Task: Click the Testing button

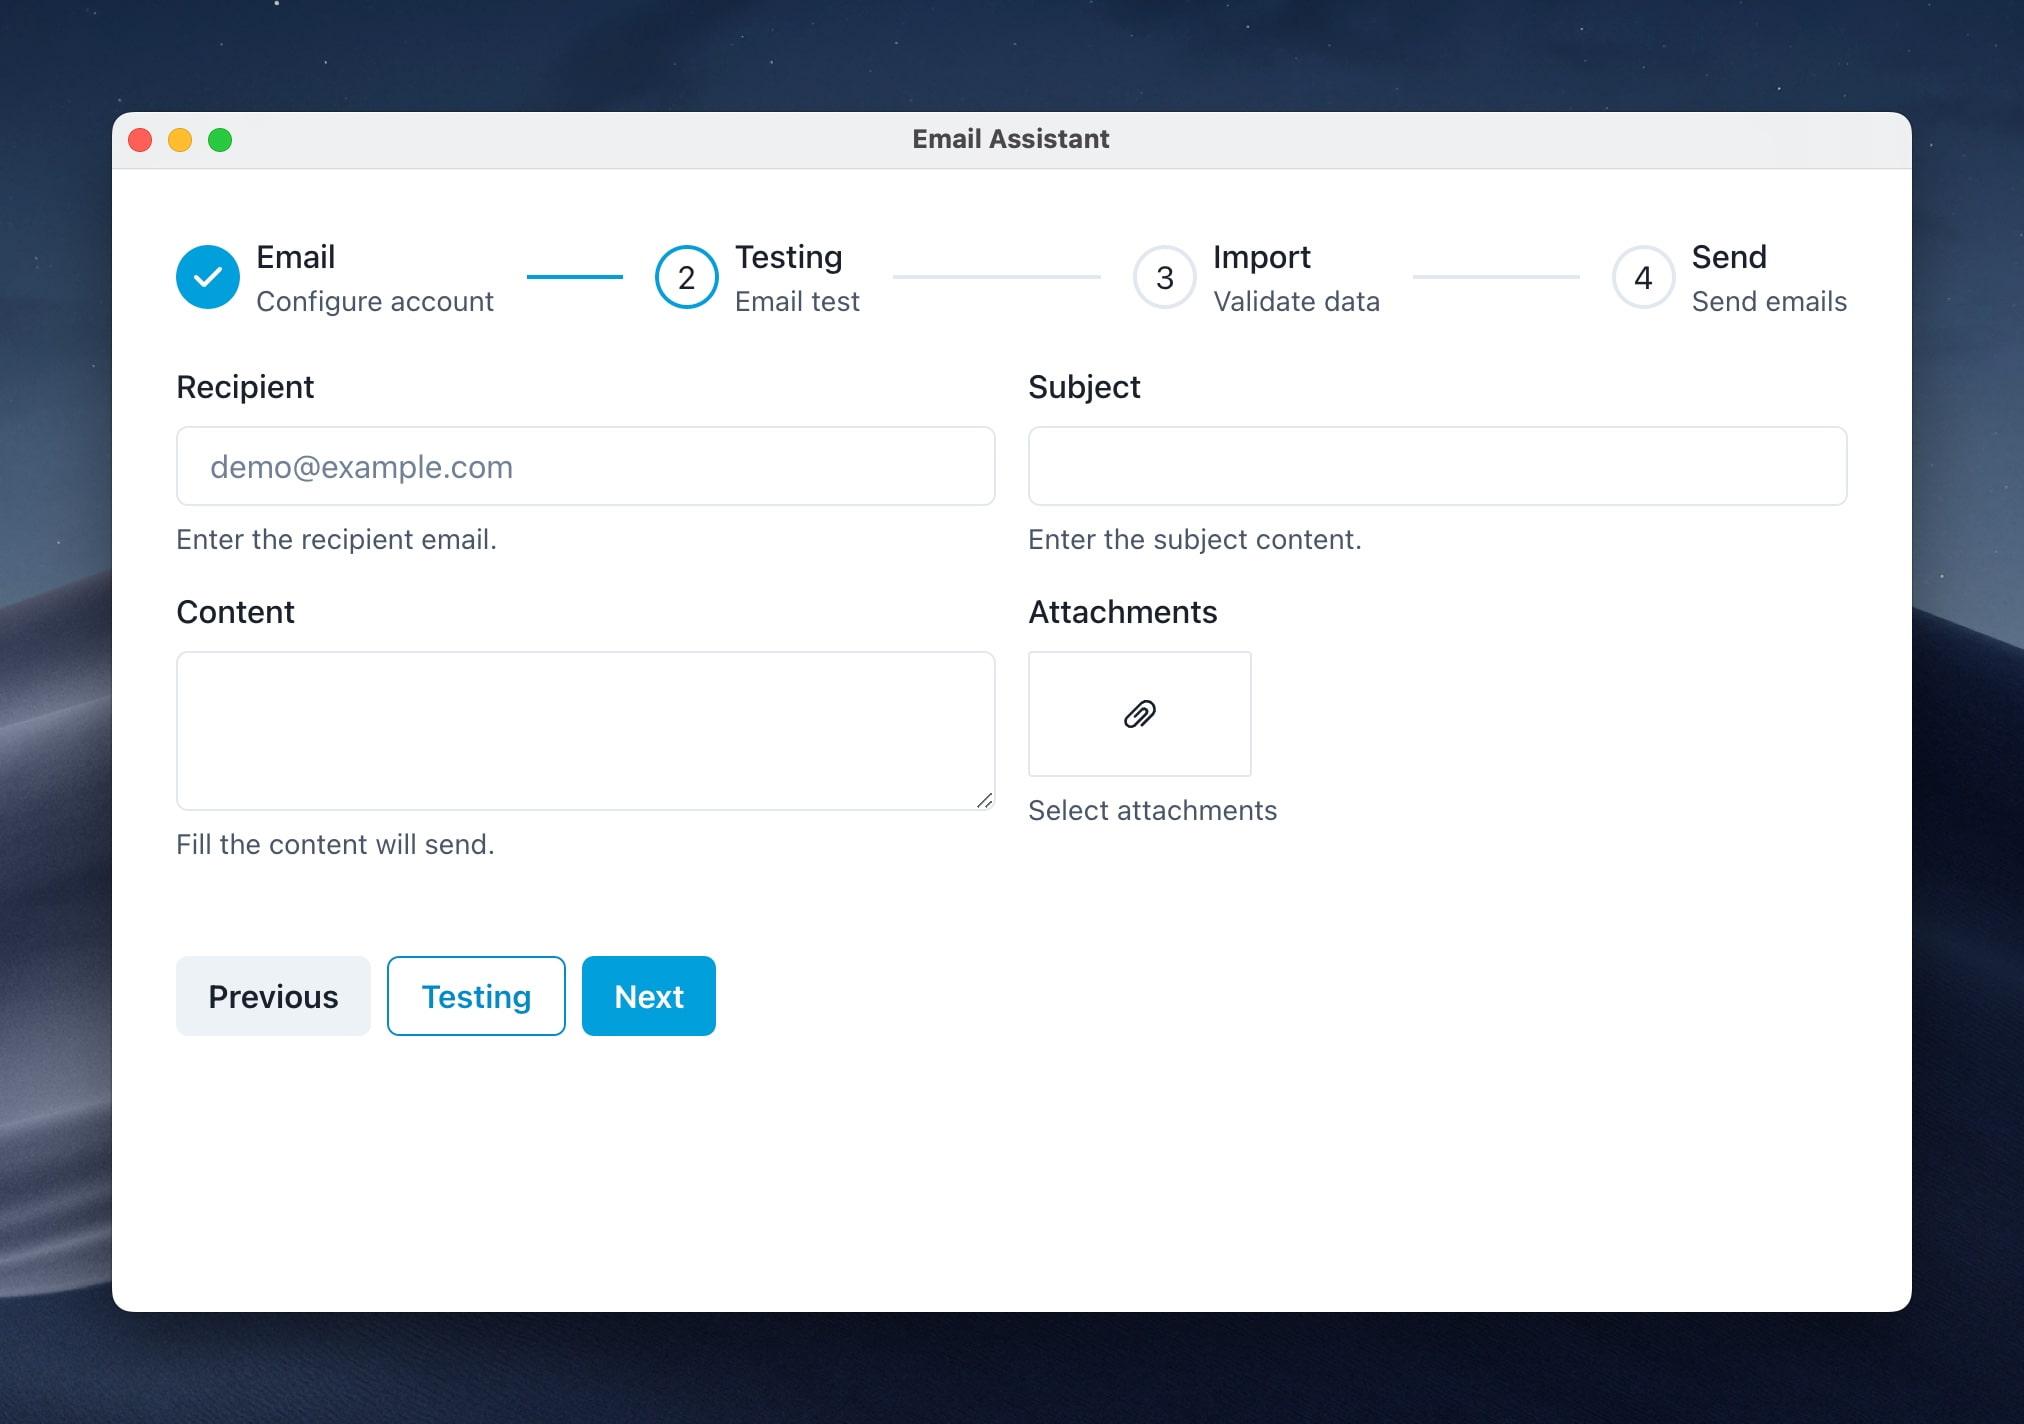Action: coord(476,996)
